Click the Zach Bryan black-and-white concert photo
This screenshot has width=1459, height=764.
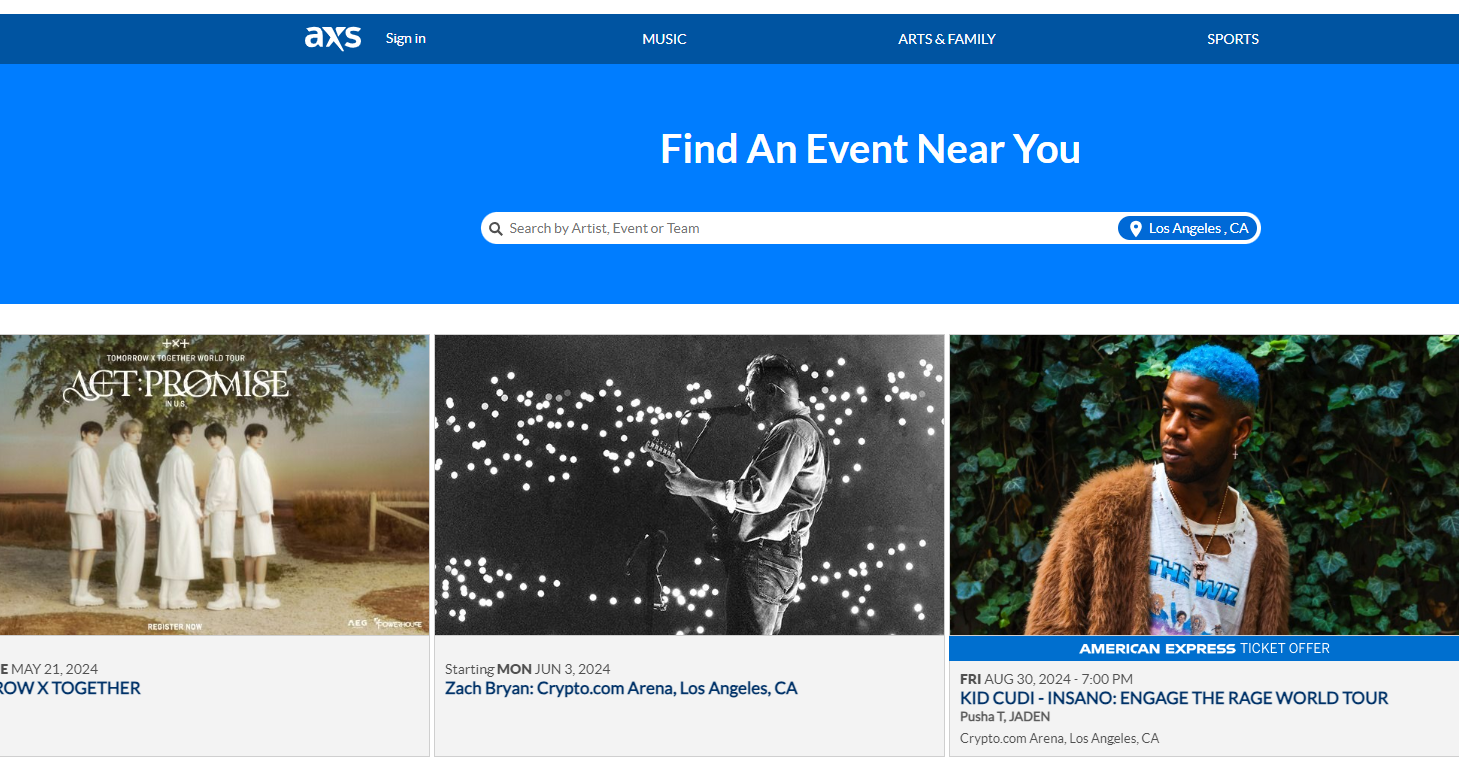point(689,485)
